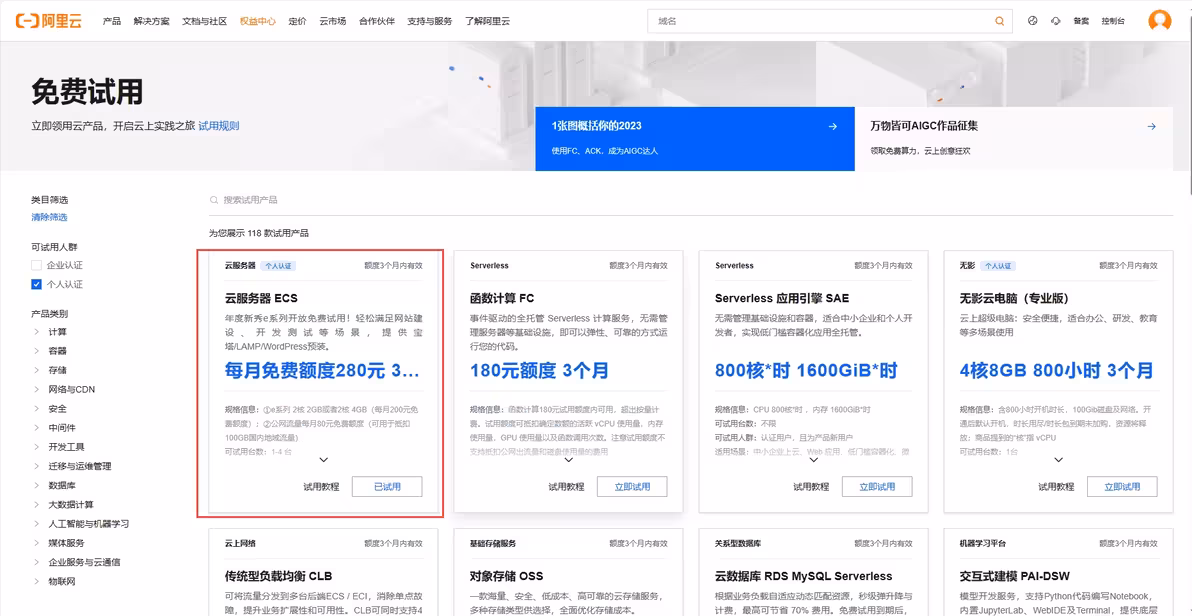Expand the 存储 category
Viewport: 1192px width, 616px height.
[36, 370]
